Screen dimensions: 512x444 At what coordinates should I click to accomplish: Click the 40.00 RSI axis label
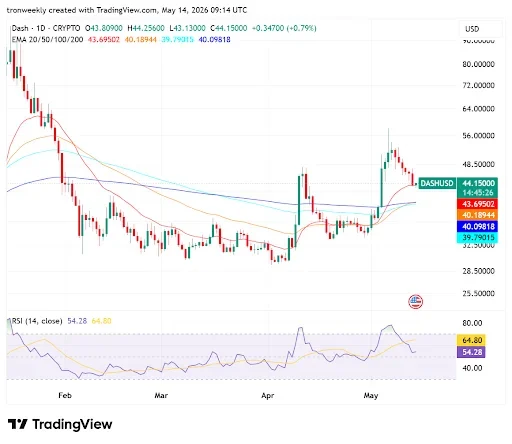472,368
